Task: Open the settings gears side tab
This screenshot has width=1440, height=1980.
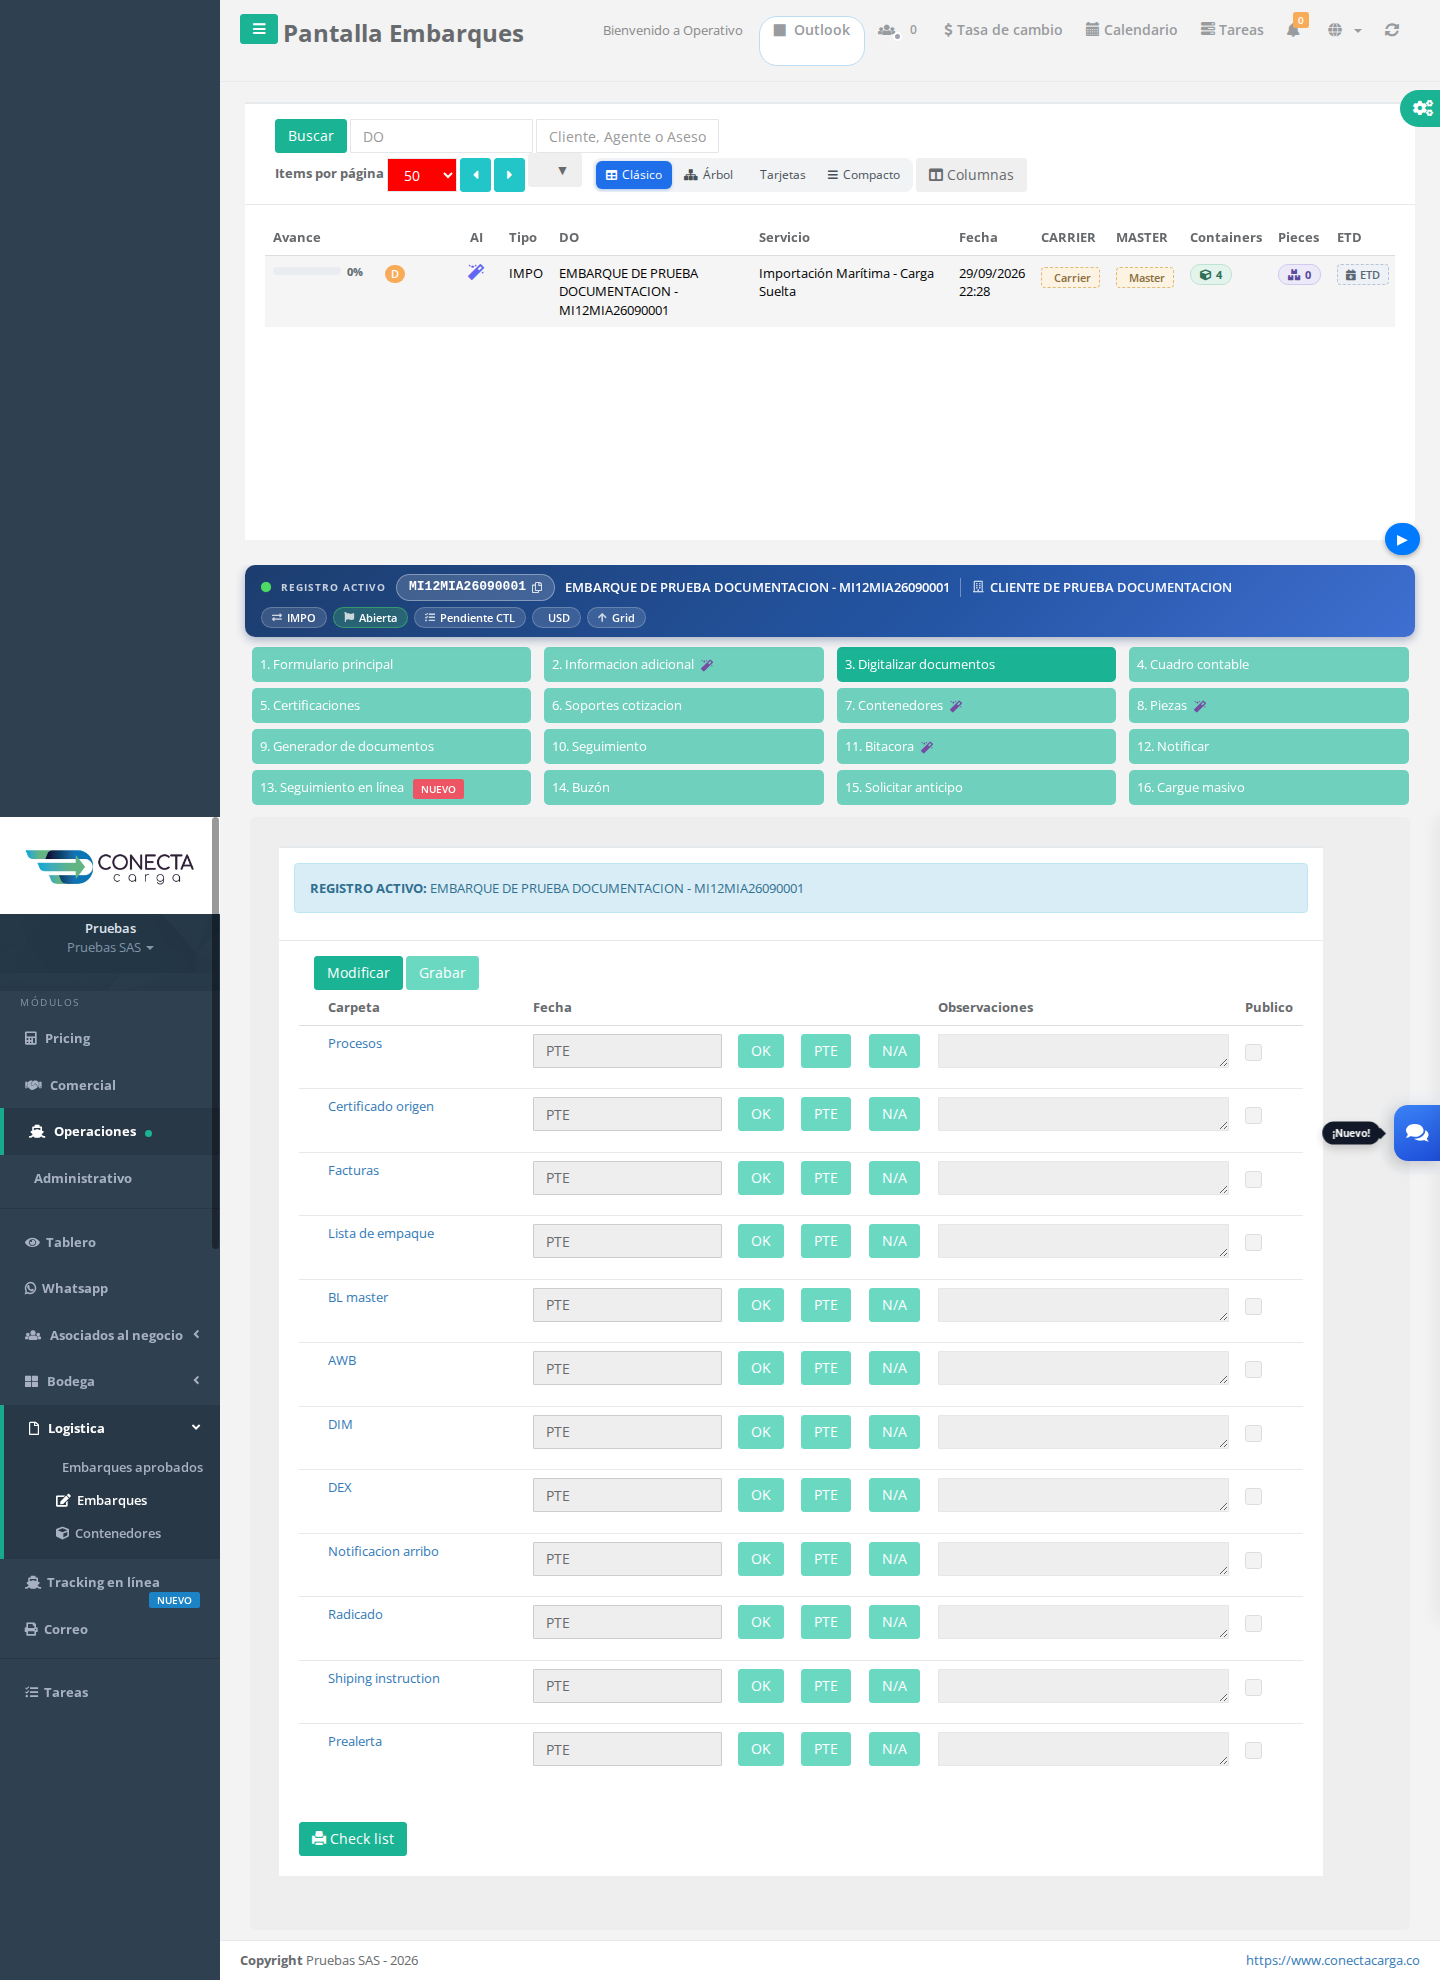Action: point(1421,108)
